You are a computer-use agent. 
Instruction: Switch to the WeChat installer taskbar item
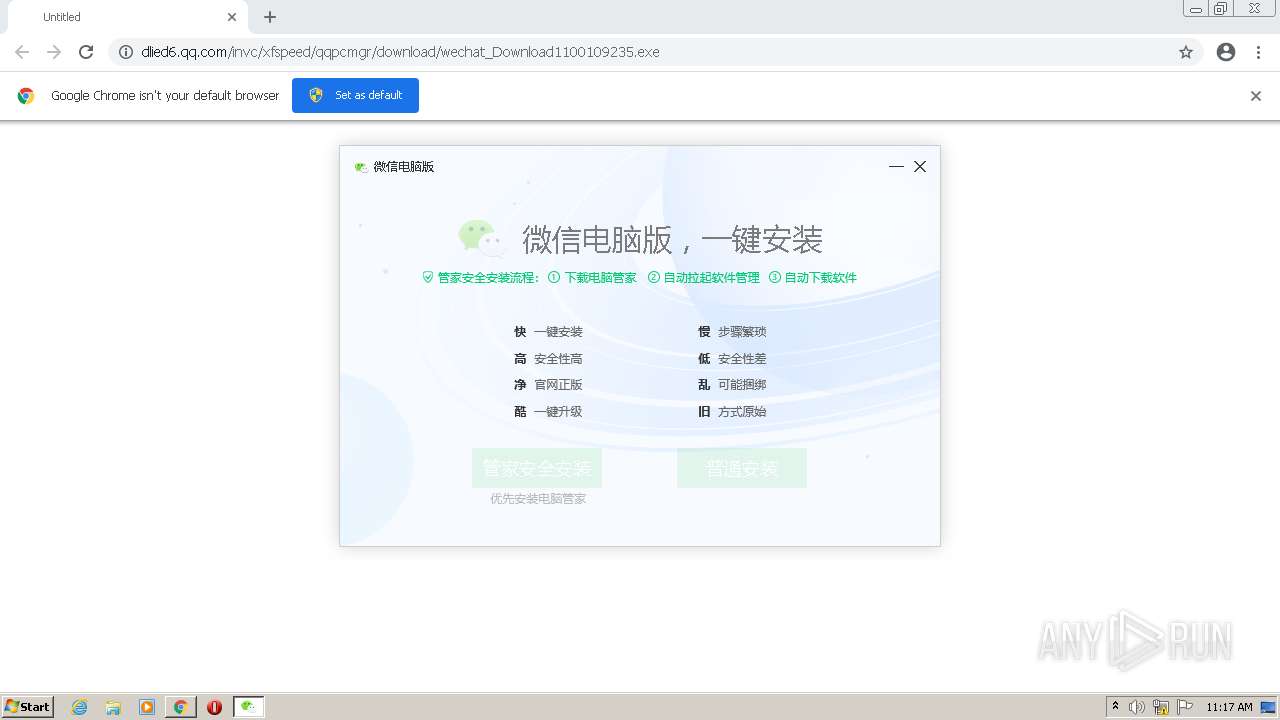pyautogui.click(x=249, y=707)
